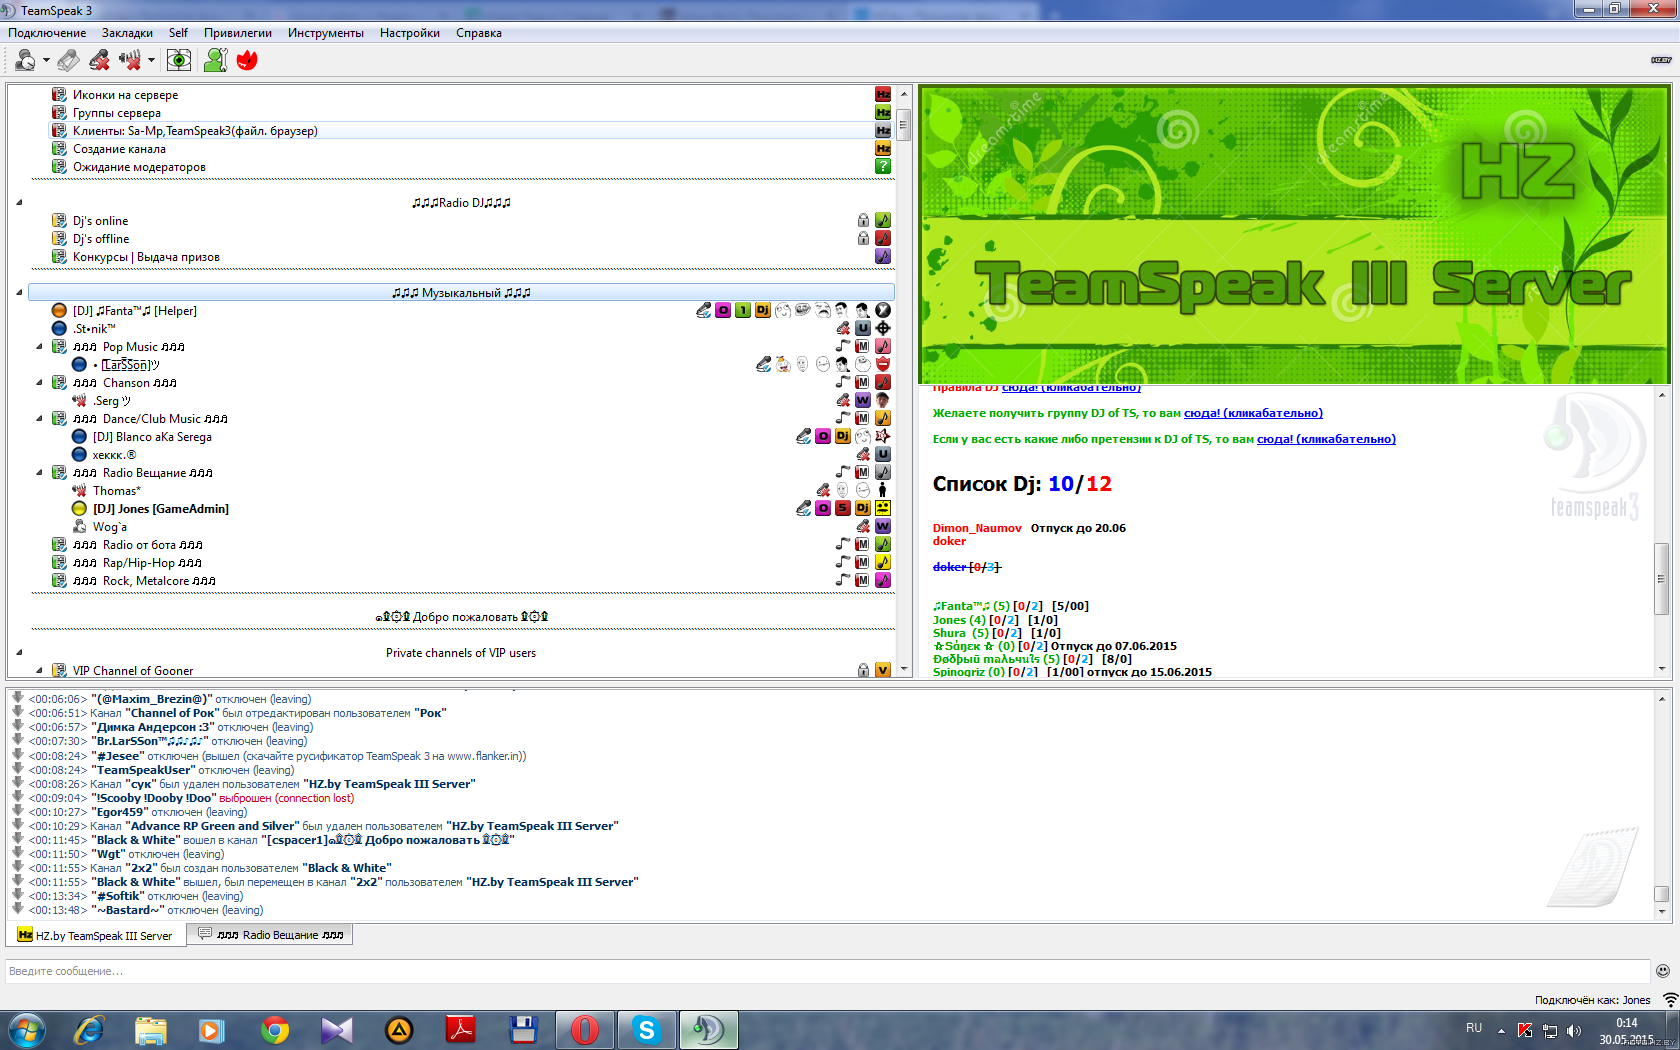
Task: Open the Подключение menu
Action: [47, 33]
